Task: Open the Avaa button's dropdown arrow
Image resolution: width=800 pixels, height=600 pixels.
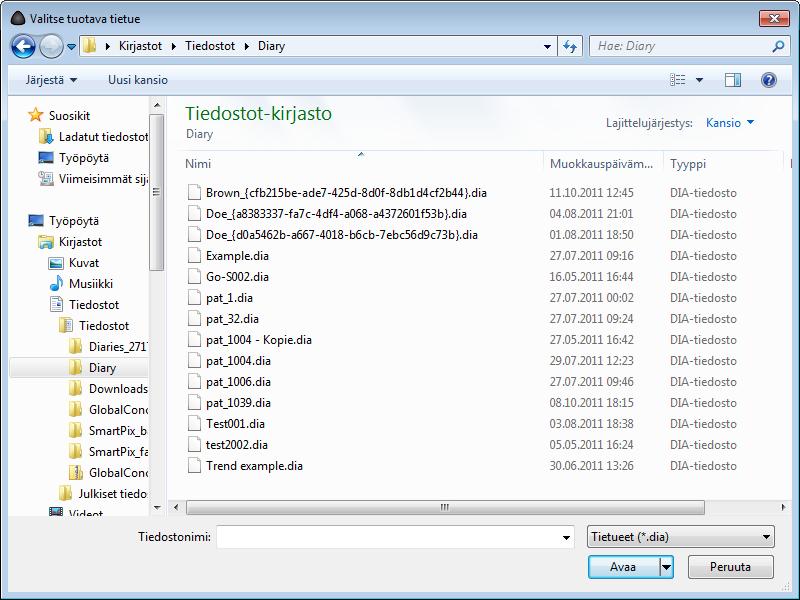Action: (x=666, y=567)
